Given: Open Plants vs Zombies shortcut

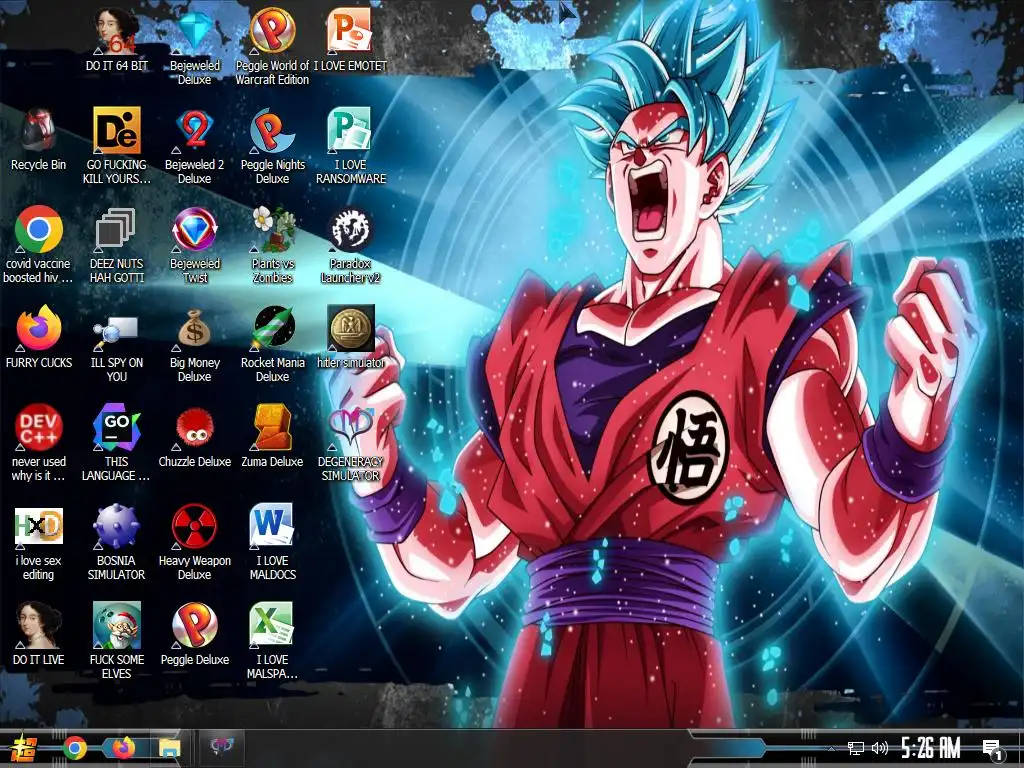Looking at the screenshot, I should pyautogui.click(x=272, y=244).
